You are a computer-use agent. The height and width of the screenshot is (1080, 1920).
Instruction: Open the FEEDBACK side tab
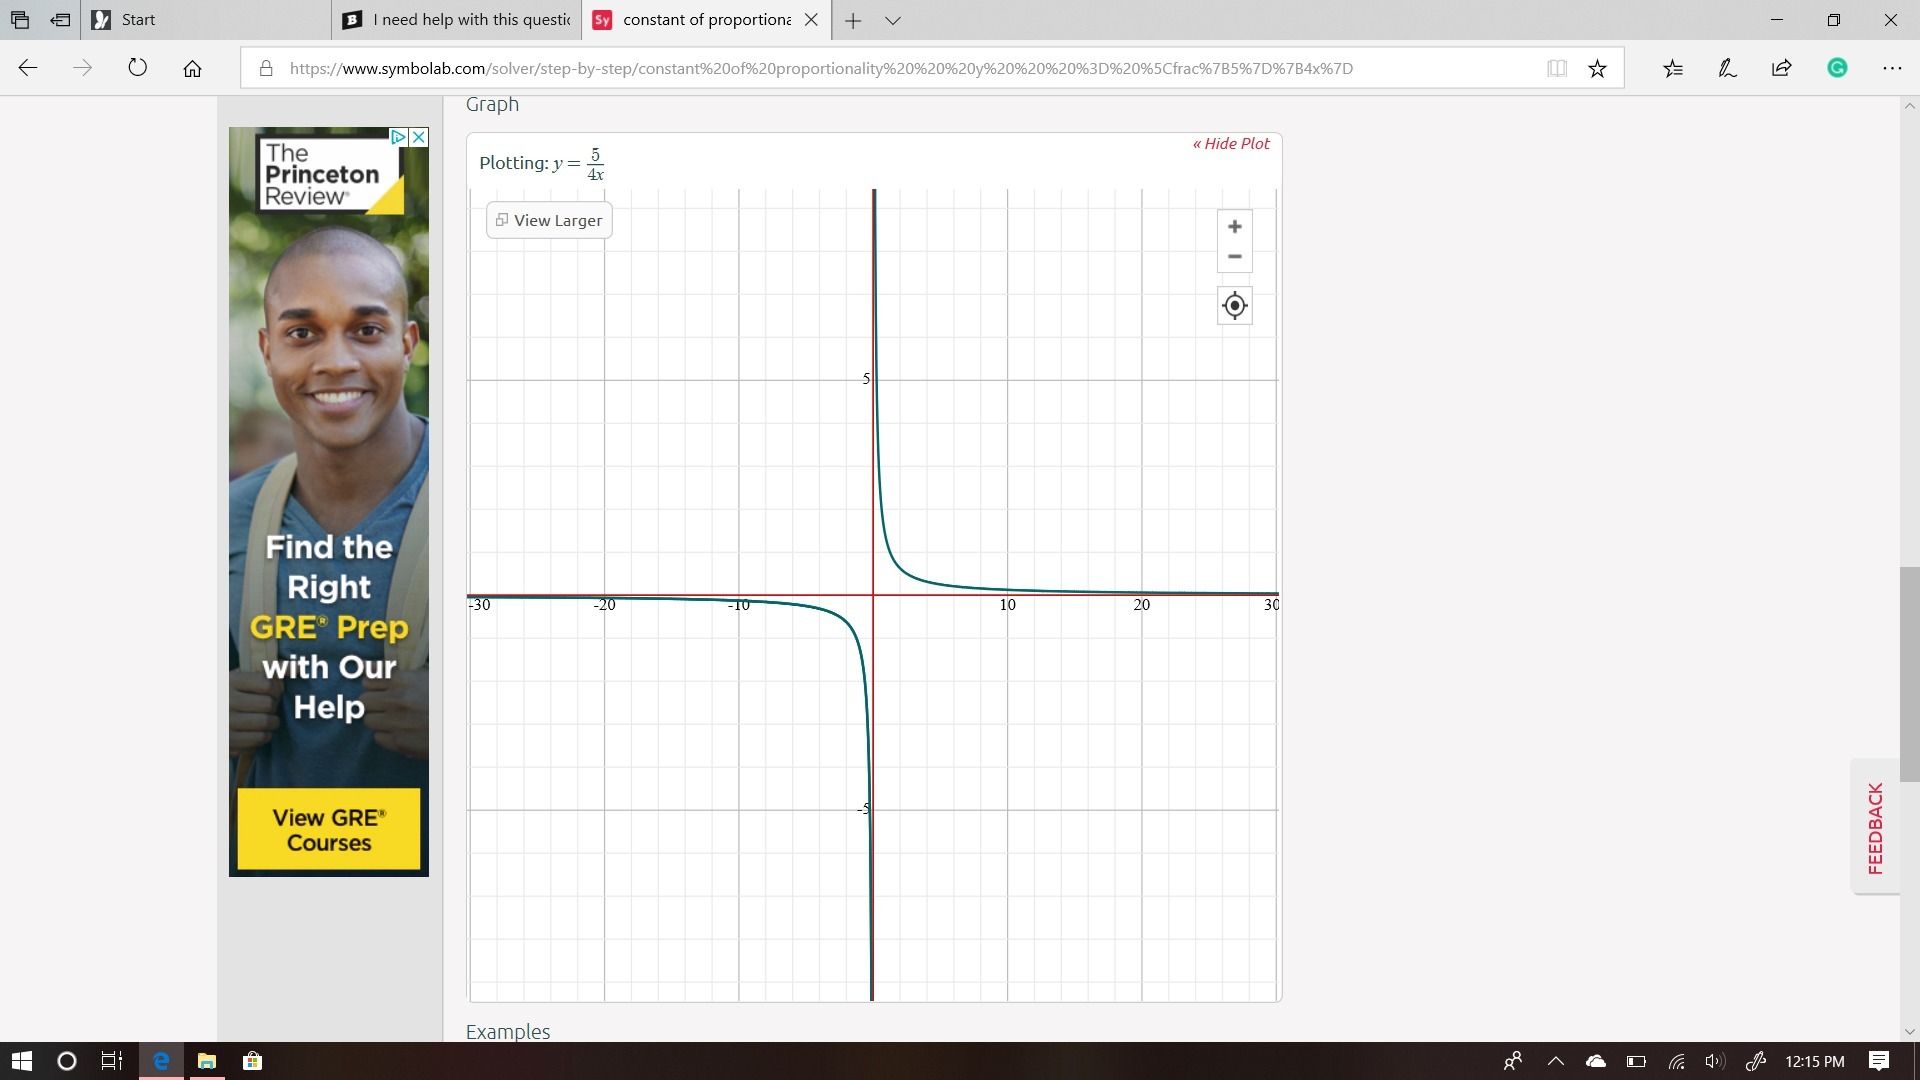1875,827
